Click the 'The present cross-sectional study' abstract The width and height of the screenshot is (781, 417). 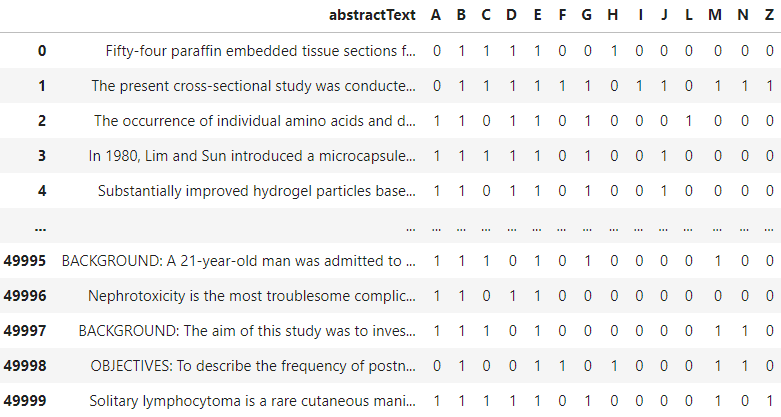pyautogui.click(x=254, y=86)
